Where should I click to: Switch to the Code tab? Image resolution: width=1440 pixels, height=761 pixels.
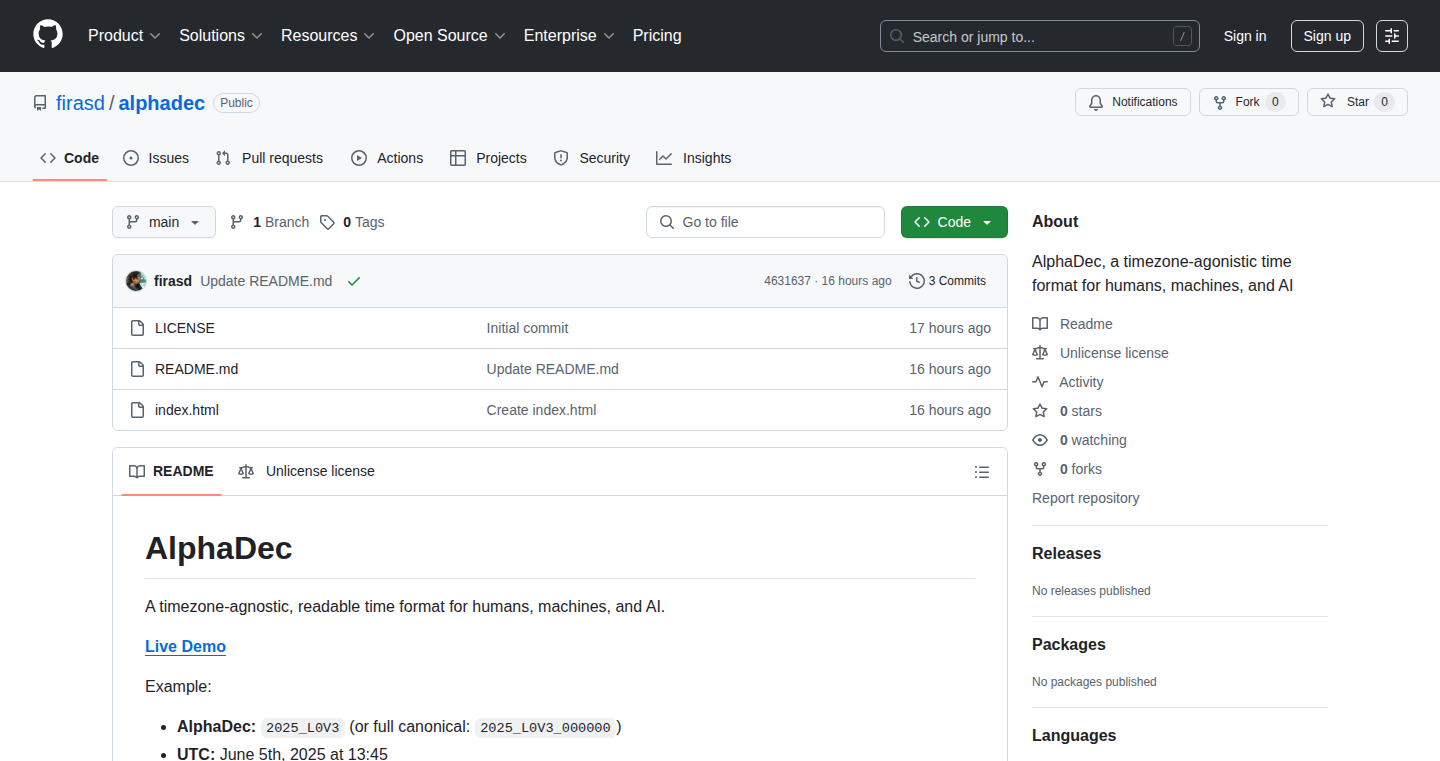point(70,158)
